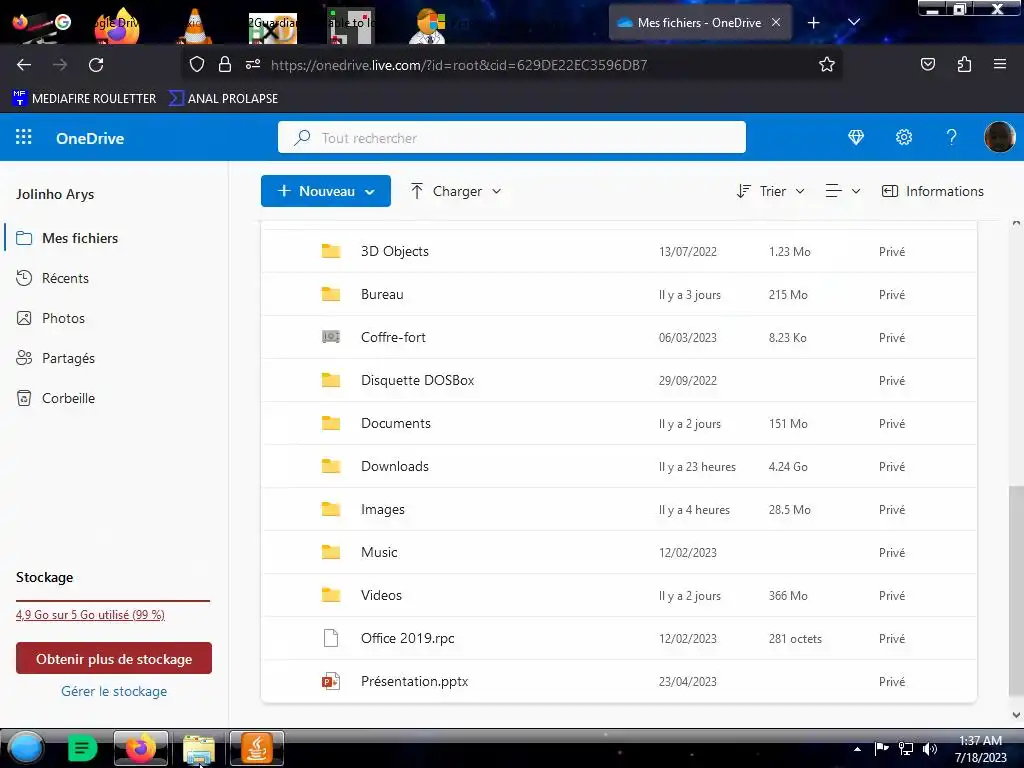Click the Office 2019.rpc file icon
Screen dimensions: 1024x768
pyautogui.click(x=331, y=638)
